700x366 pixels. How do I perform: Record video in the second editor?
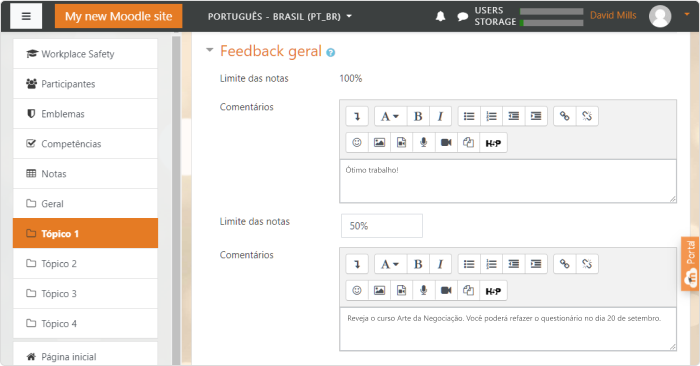[446, 291]
